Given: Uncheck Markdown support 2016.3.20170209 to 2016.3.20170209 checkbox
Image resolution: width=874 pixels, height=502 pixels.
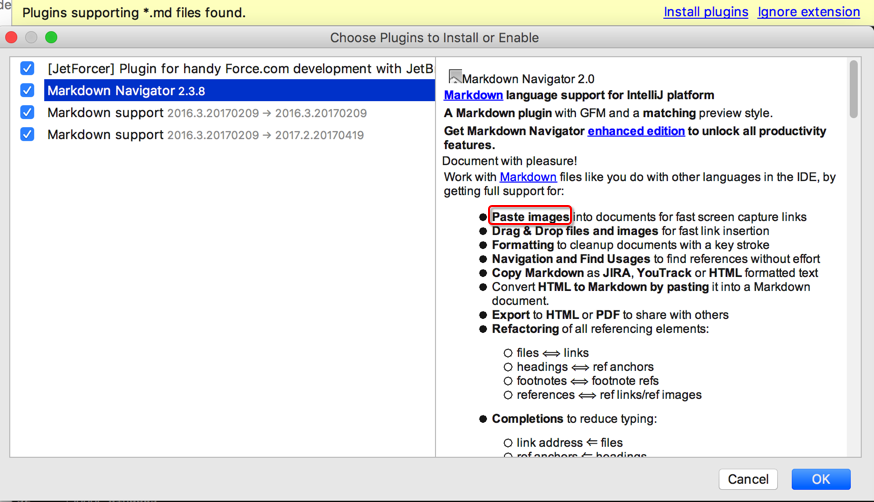Looking at the screenshot, I should point(27,113).
